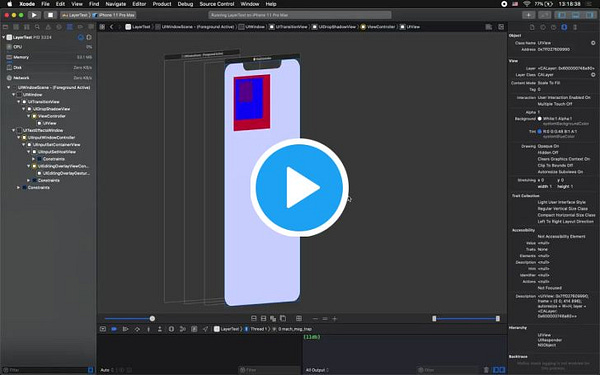Click the iPhone 11 Pro Max destination selector
600x375 pixels.
(114, 15)
